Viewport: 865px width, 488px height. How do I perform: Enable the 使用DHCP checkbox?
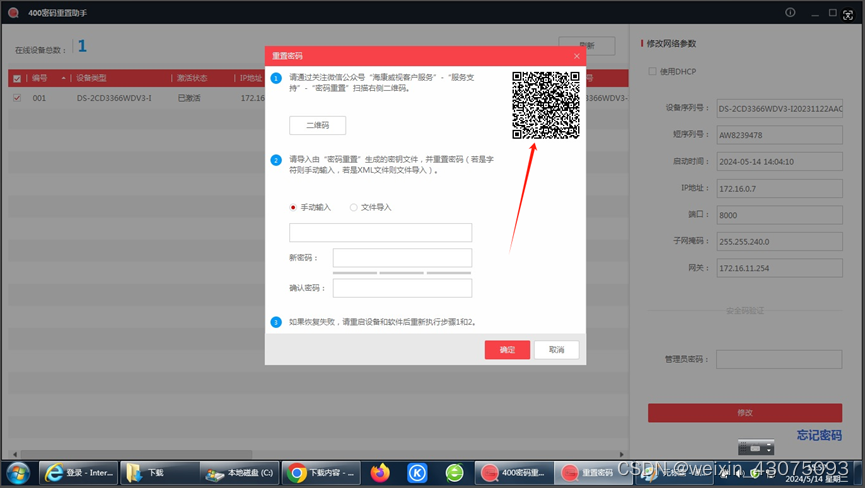(x=653, y=71)
